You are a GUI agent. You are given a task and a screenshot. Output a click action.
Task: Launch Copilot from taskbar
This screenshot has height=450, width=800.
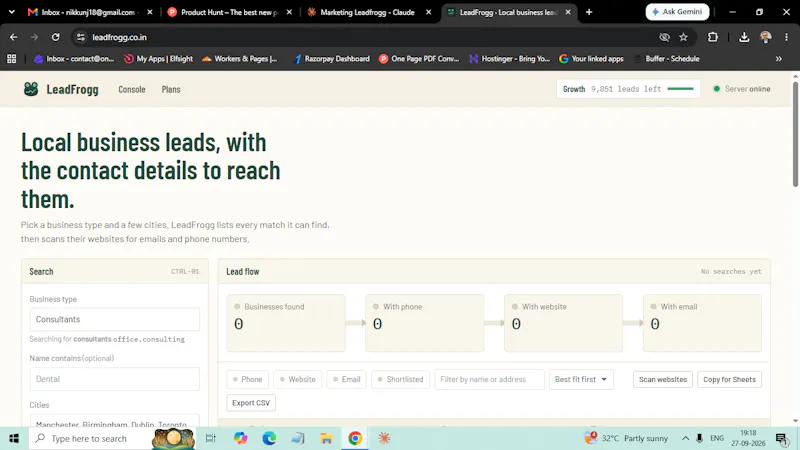point(240,438)
